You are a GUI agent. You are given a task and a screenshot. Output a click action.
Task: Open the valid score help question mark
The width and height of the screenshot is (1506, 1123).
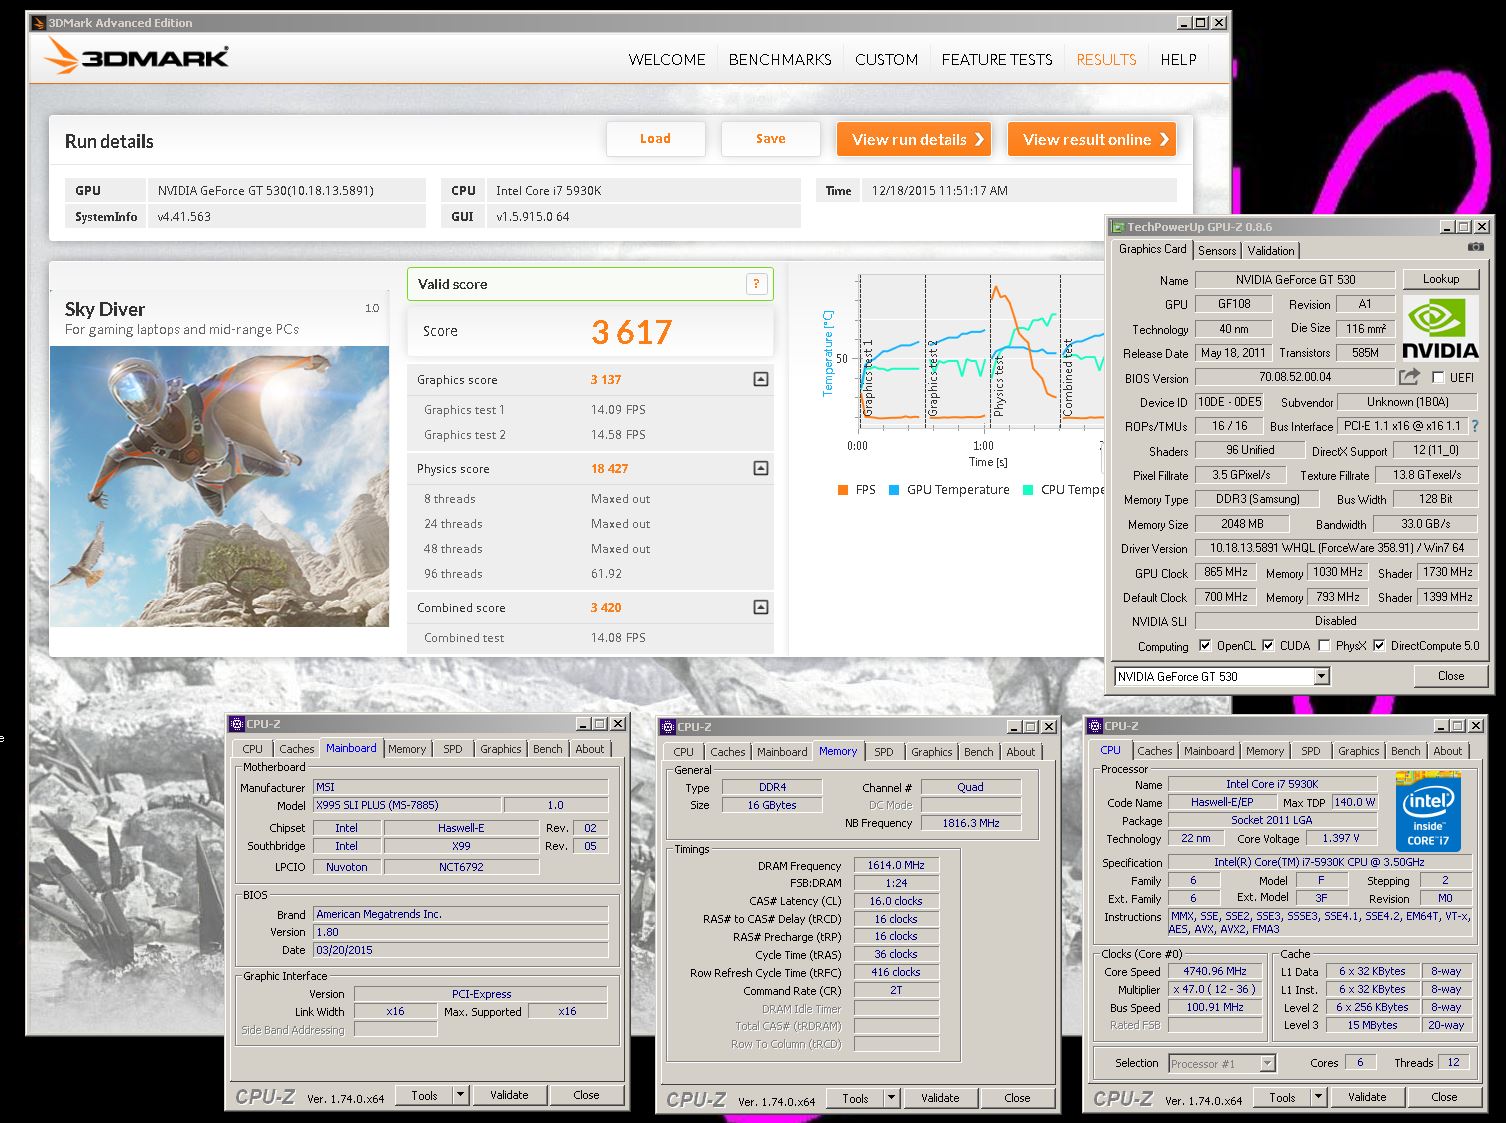coord(757,284)
